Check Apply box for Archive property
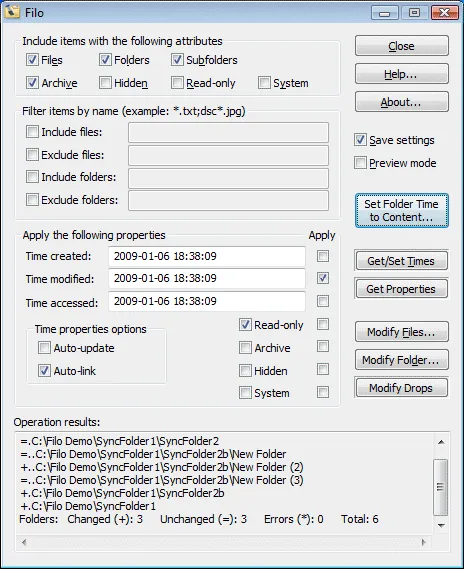 pyautogui.click(x=323, y=346)
